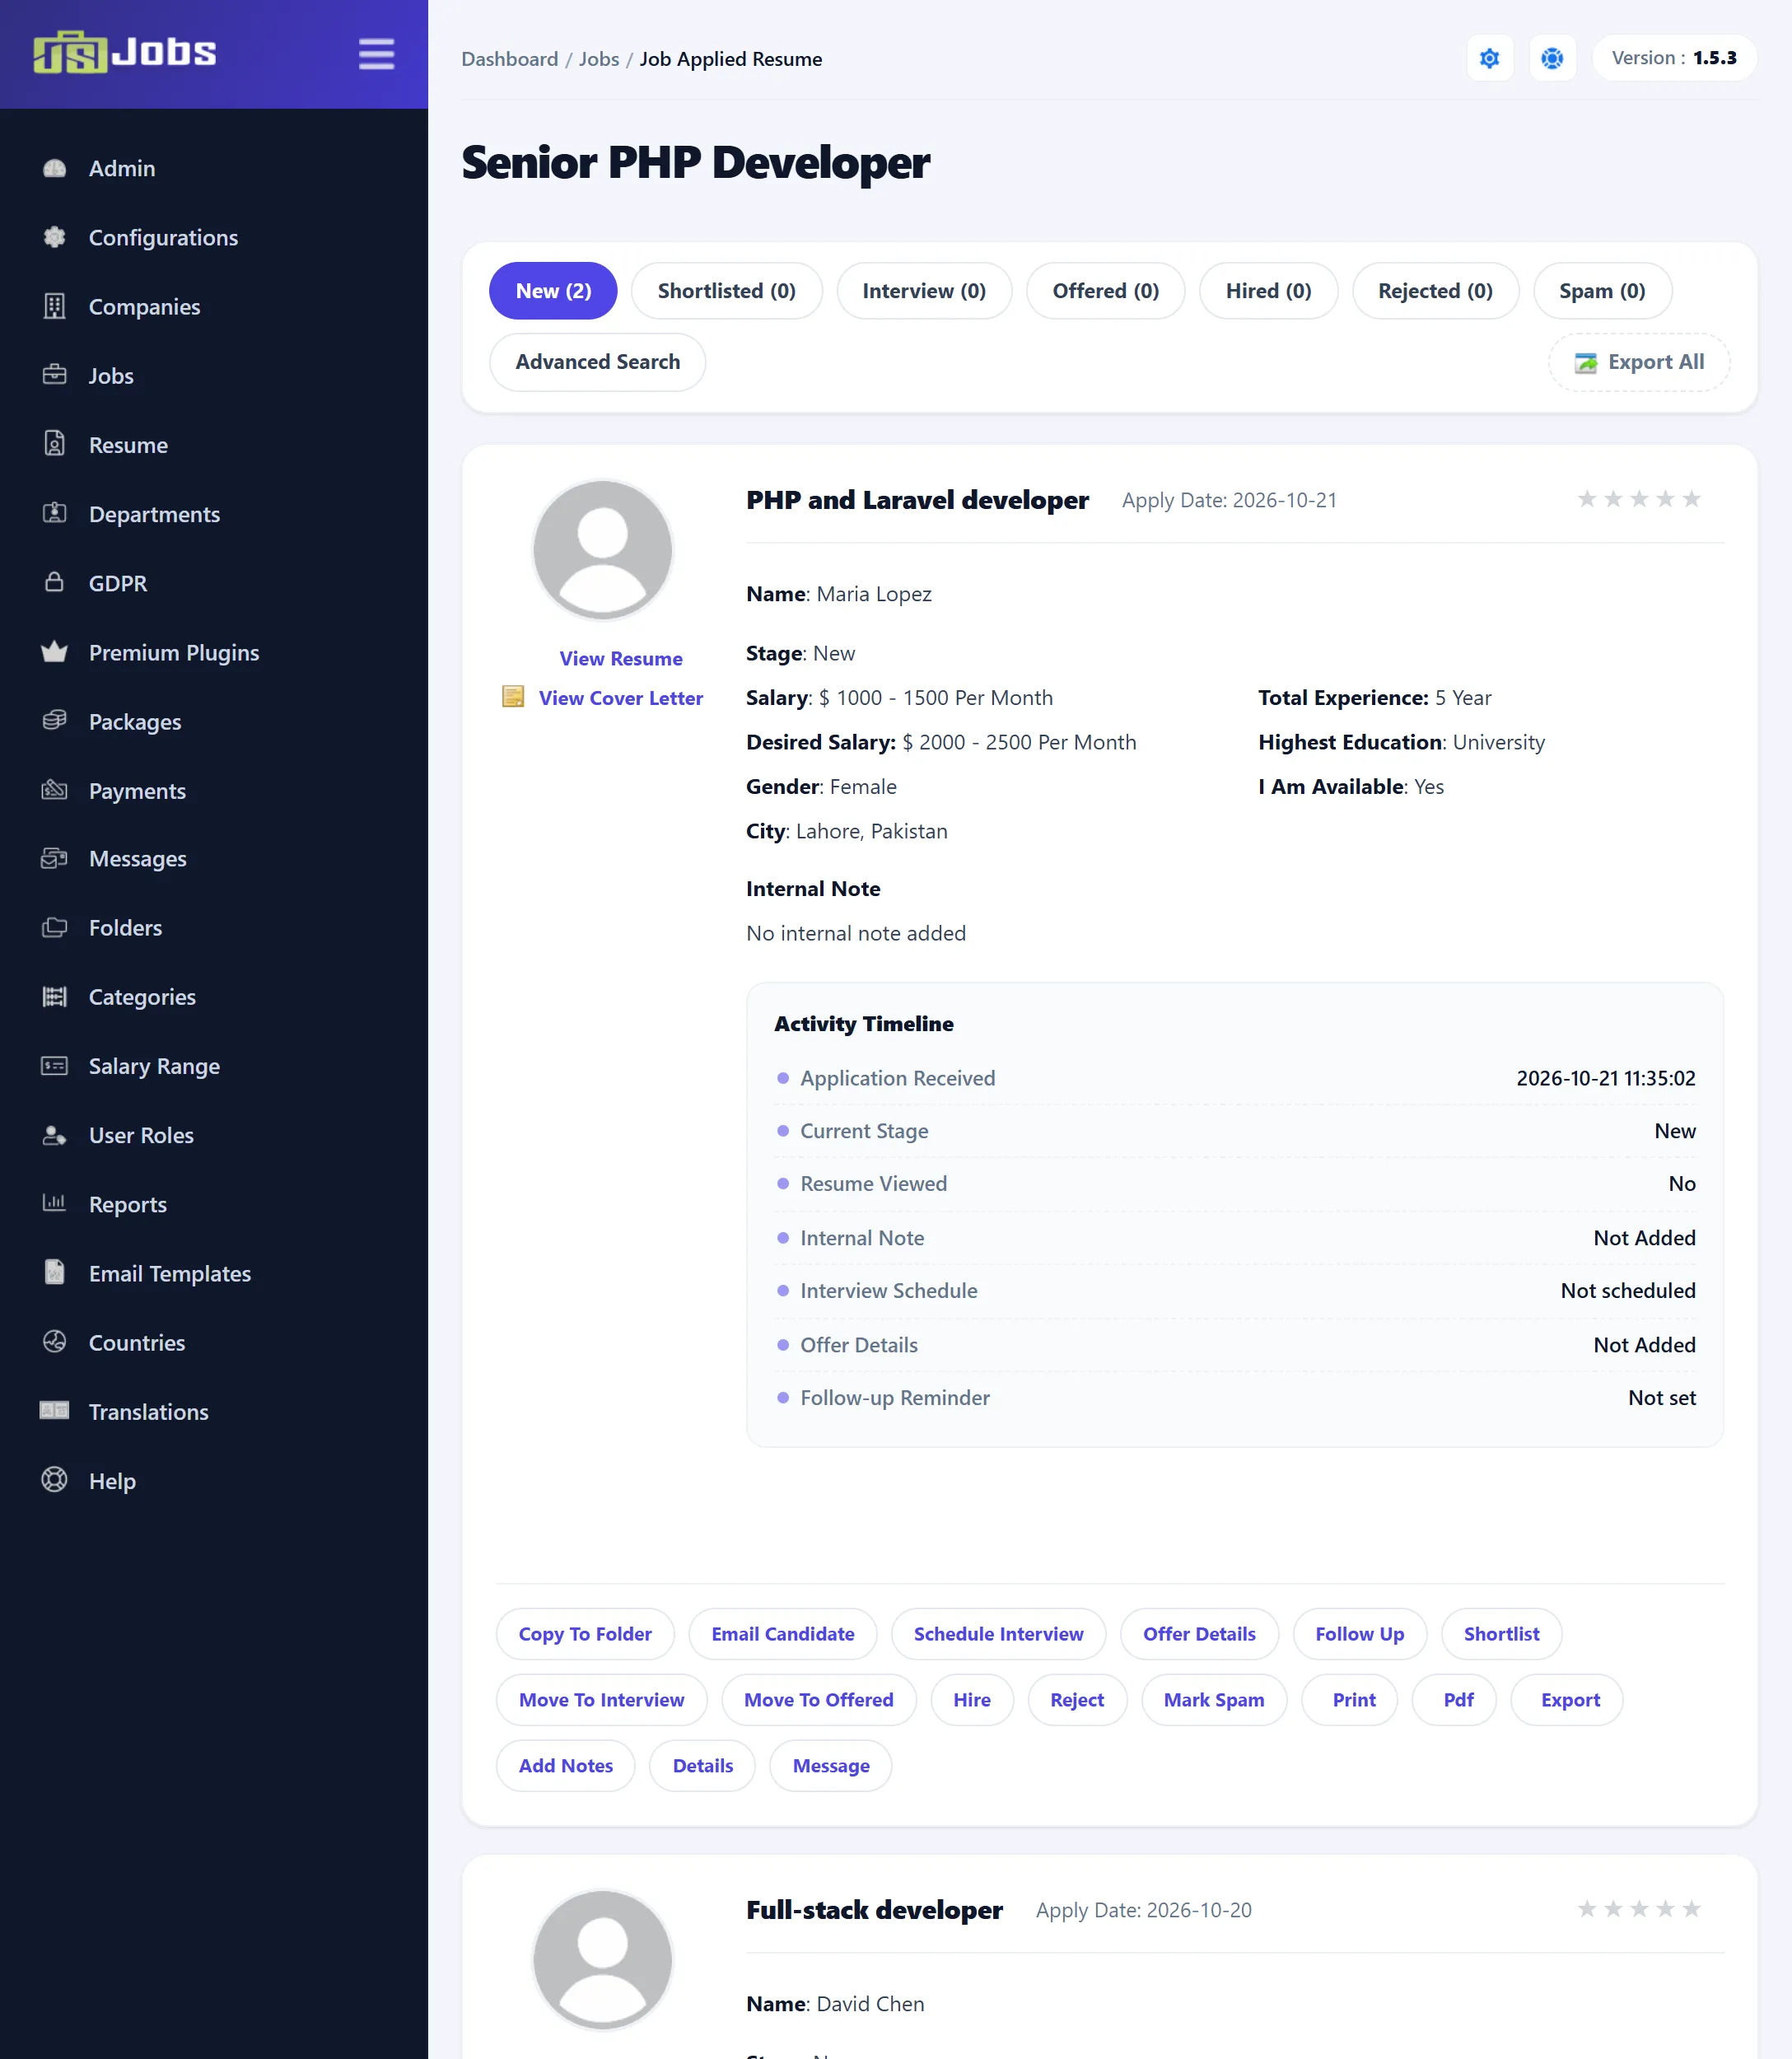Click the Hire button
This screenshot has width=1792, height=2059.
pos(972,1700)
